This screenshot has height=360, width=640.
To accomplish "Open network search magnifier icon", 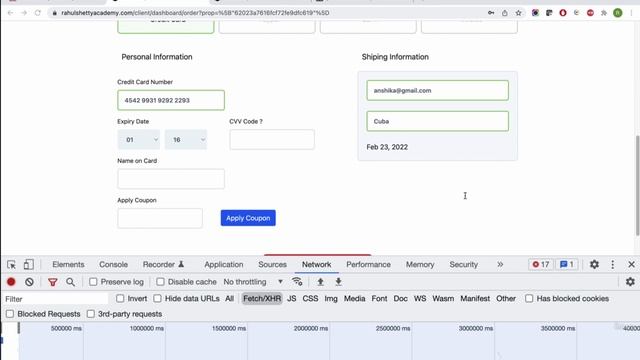I will point(71,282).
